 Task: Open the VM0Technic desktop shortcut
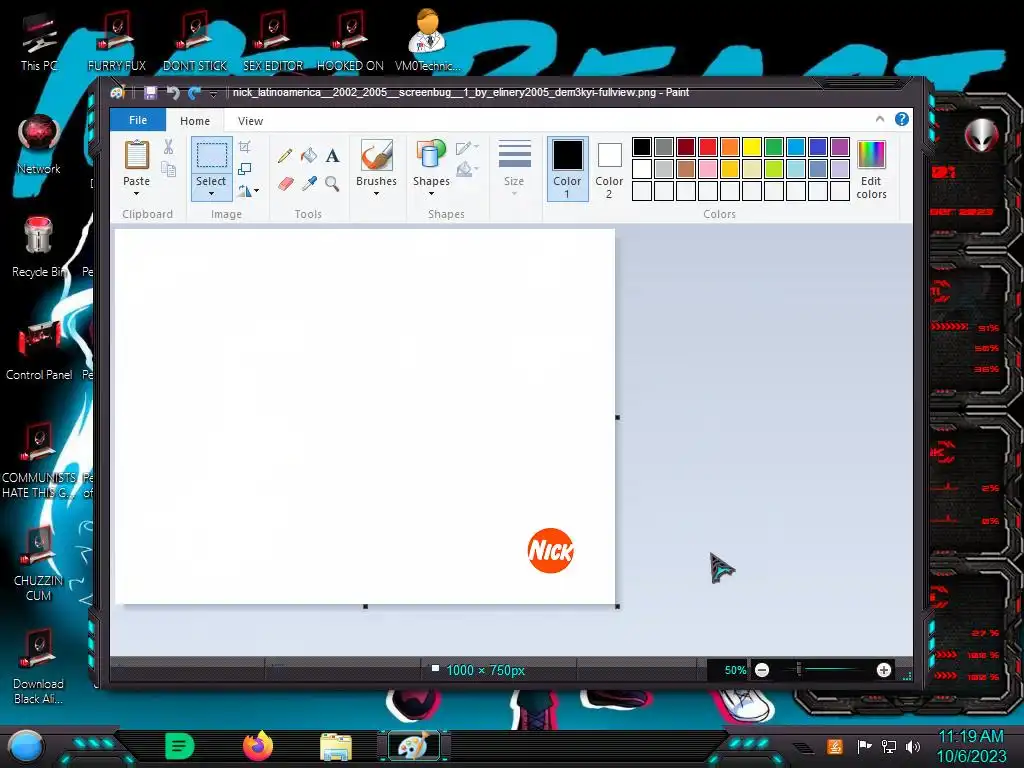point(427,40)
